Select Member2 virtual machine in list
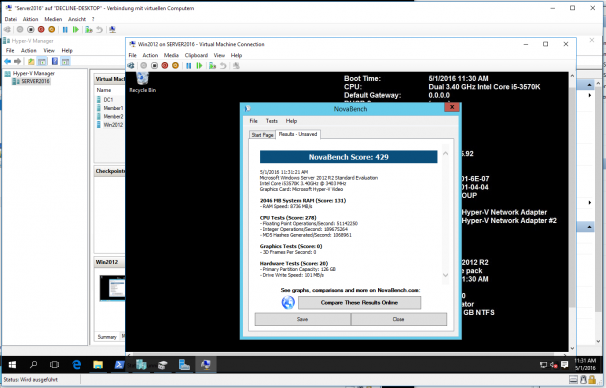The height and width of the screenshot is (388, 606). [113, 117]
